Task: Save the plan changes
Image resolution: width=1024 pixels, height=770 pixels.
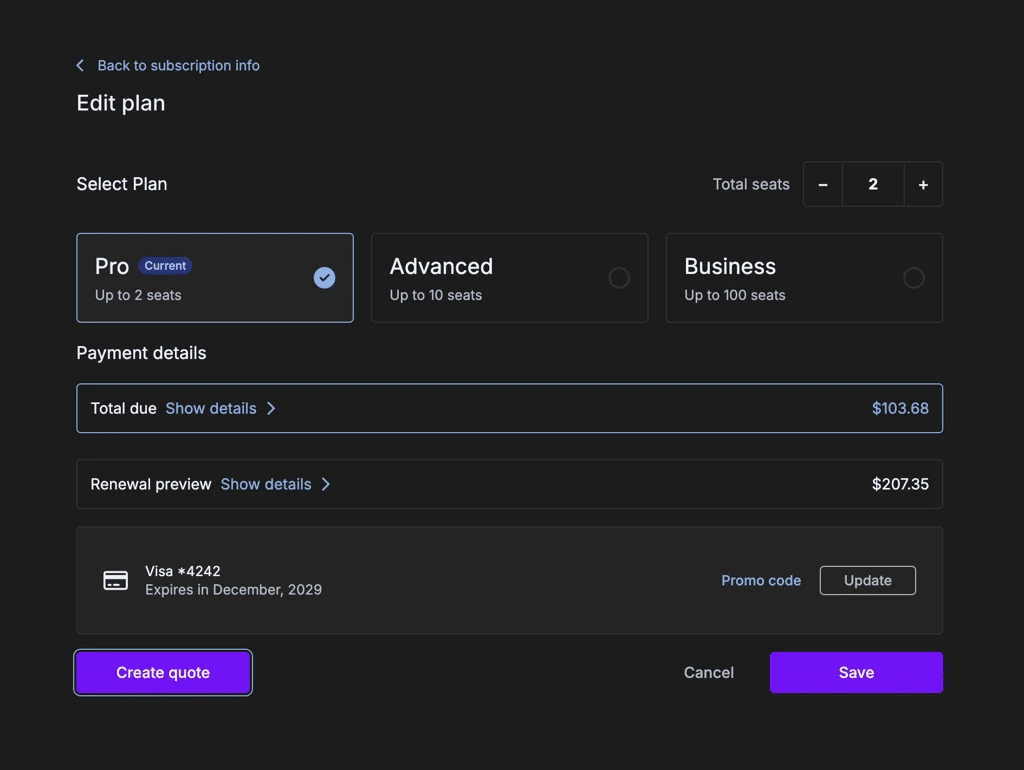Action: tap(856, 672)
